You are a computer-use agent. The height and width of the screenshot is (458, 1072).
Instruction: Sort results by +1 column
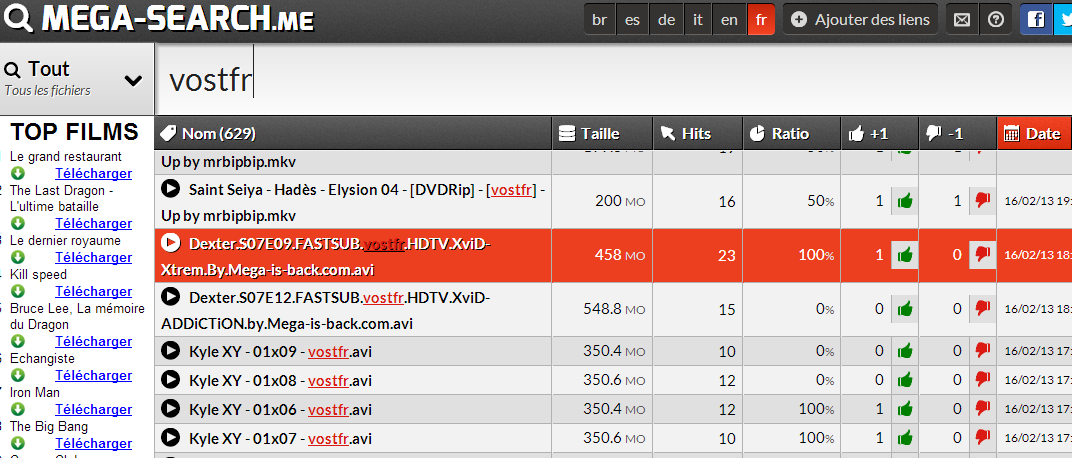[x=879, y=133]
